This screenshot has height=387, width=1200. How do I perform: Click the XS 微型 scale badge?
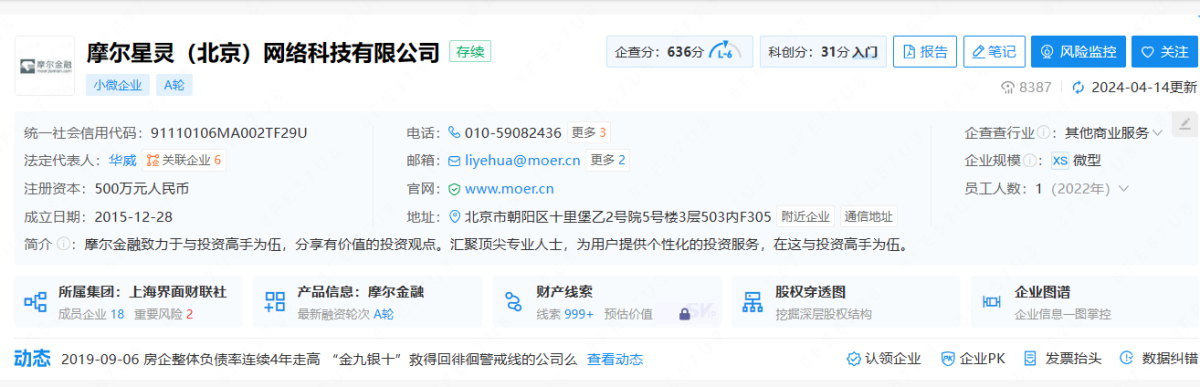(x=1075, y=160)
